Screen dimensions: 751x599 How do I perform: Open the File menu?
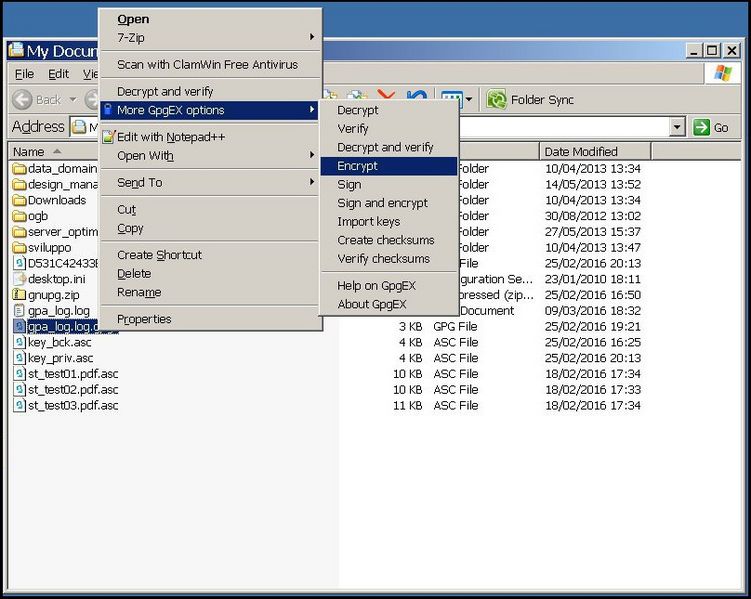click(24, 74)
